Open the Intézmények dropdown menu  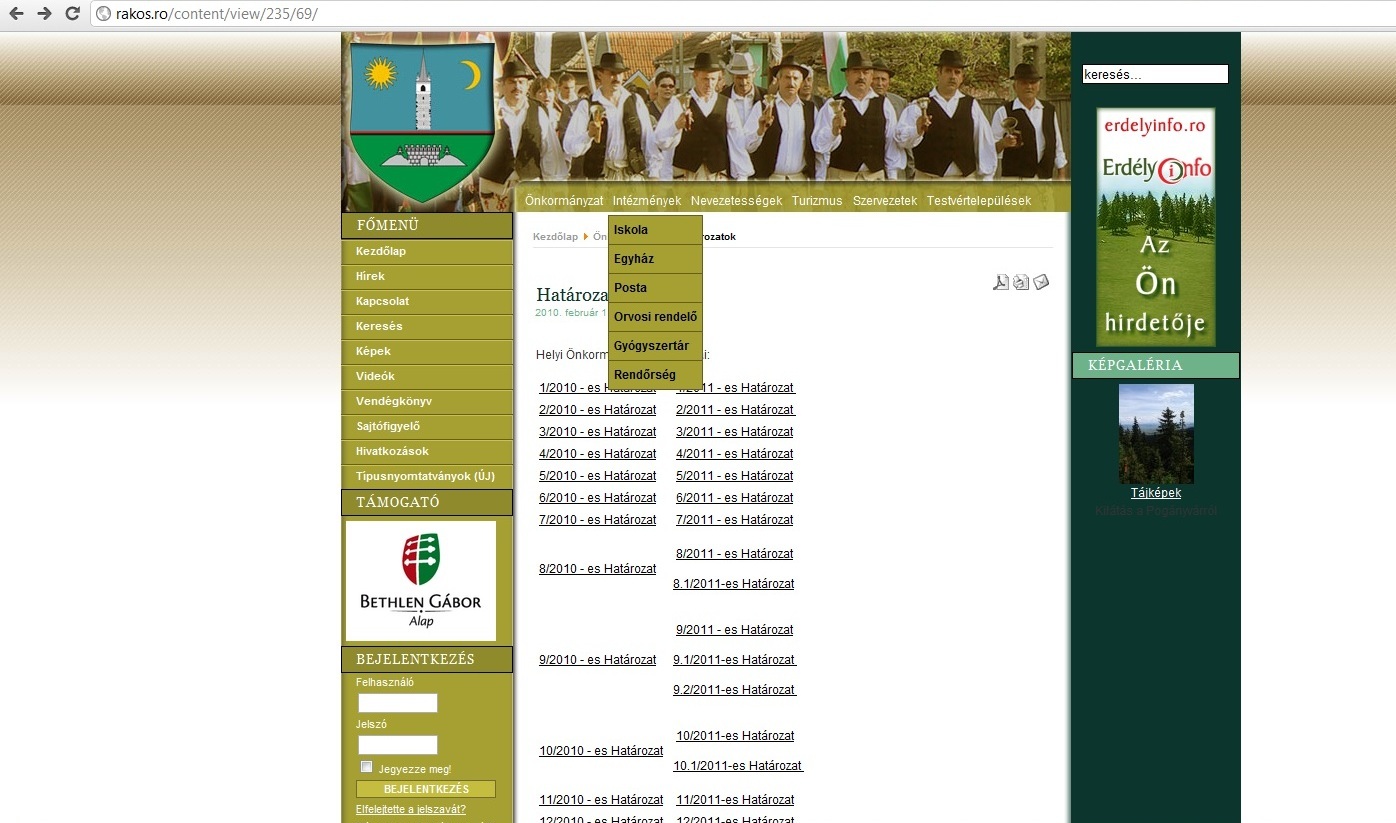click(647, 200)
